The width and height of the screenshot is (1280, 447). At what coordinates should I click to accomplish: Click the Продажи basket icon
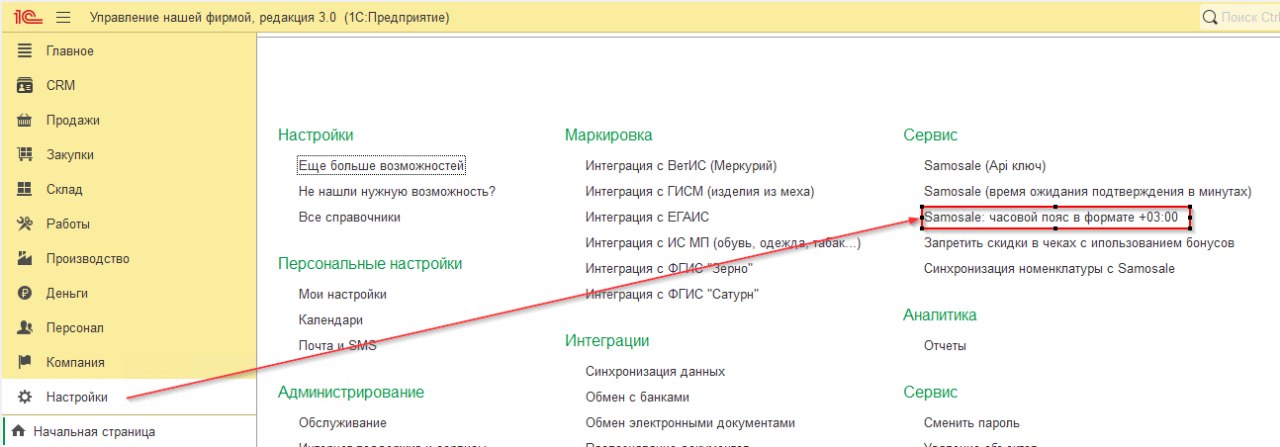(25, 120)
